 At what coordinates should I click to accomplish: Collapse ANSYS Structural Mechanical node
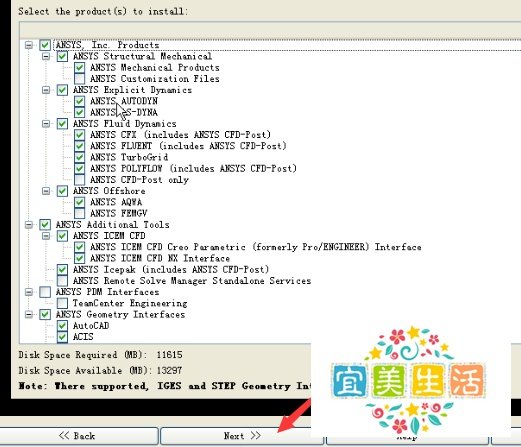pos(46,56)
